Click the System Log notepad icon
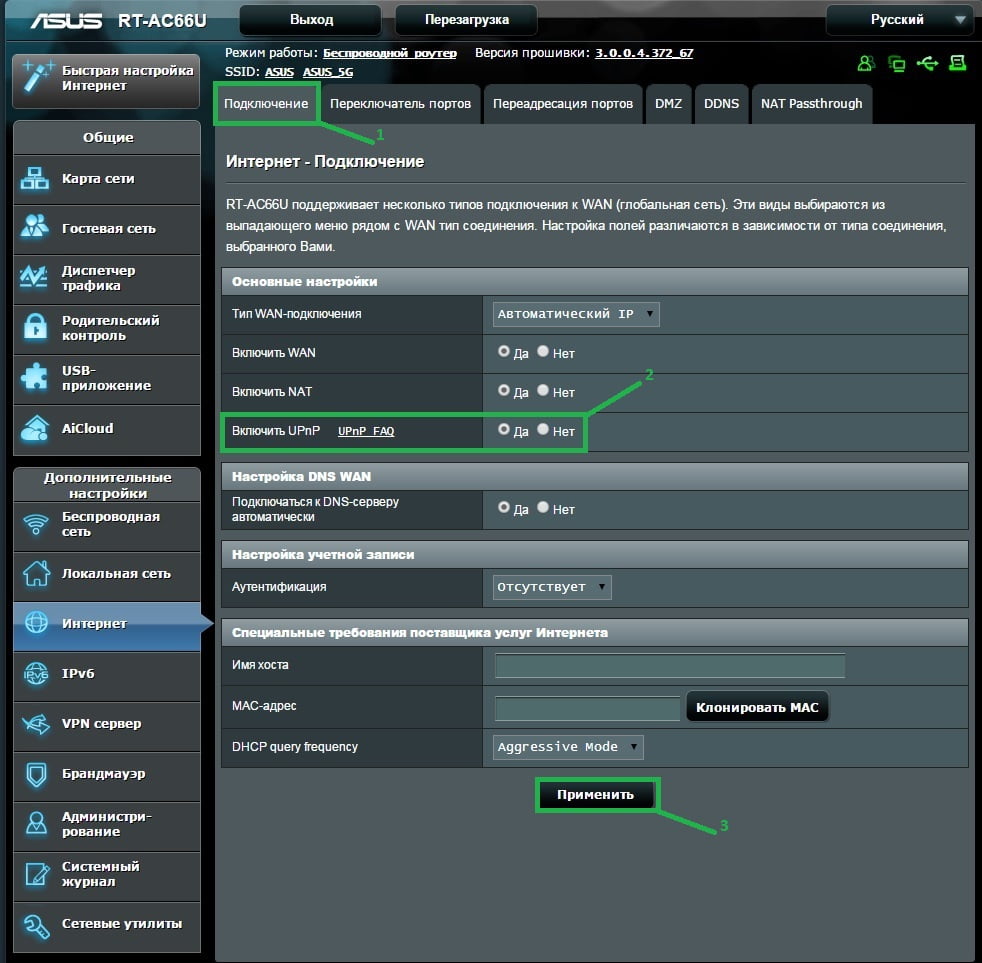The width and height of the screenshot is (982, 963). point(36,874)
